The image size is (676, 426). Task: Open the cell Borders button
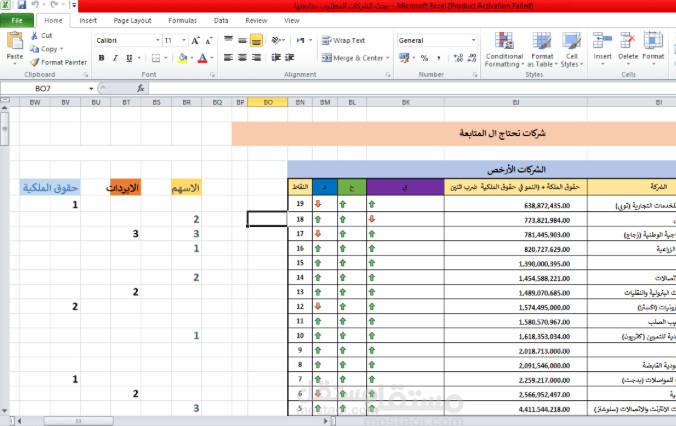156,58
